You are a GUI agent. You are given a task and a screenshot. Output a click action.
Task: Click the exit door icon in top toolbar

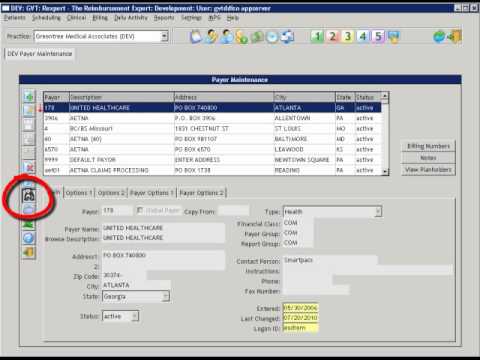tap(455, 36)
